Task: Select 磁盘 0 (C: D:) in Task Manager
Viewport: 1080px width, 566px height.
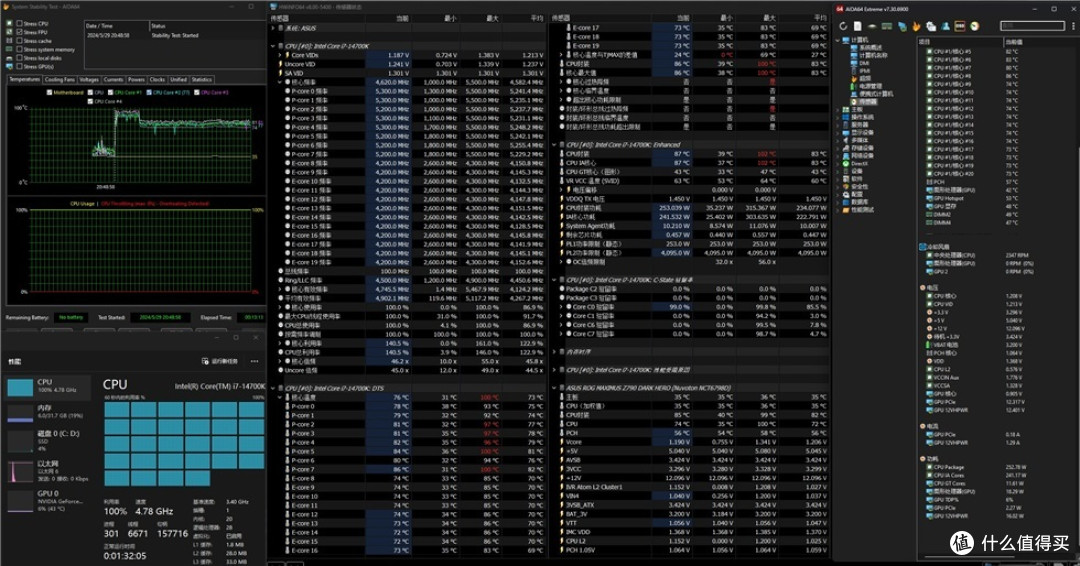Action: [47, 441]
